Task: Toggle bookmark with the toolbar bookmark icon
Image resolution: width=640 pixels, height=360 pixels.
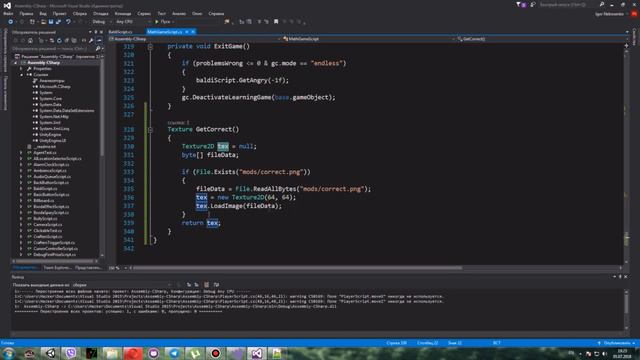Action: 276,22
